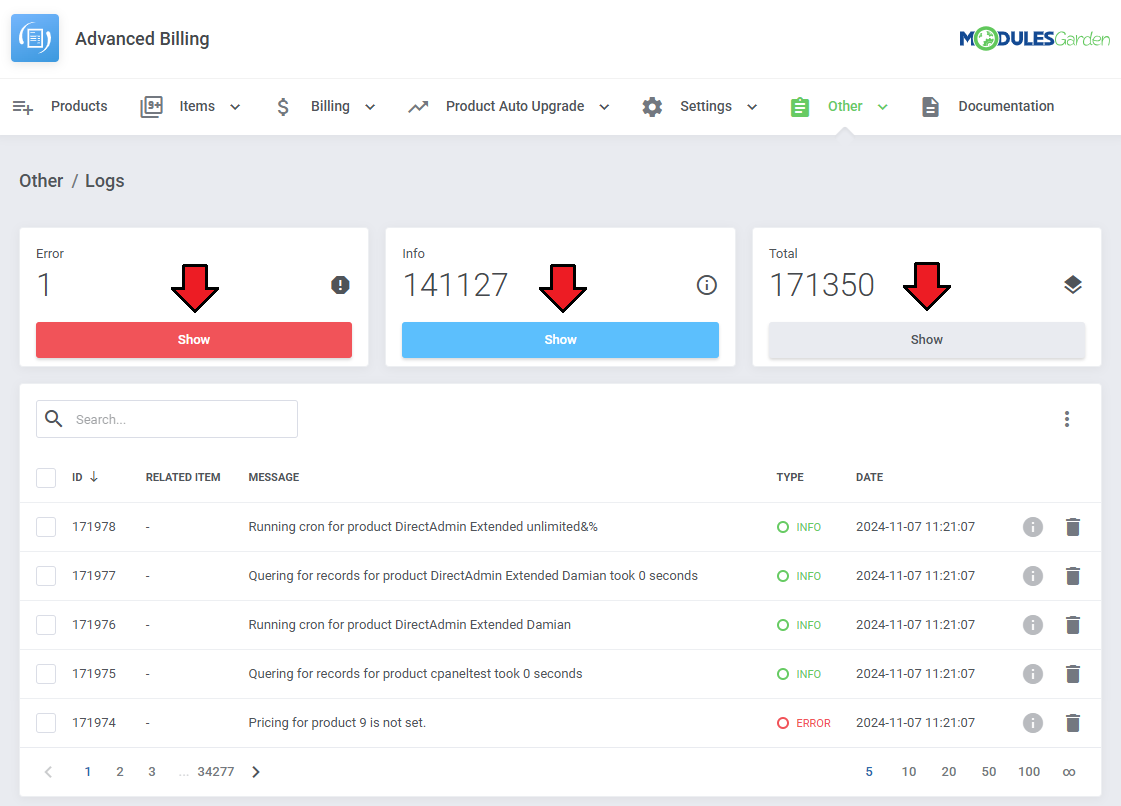Screen dimensions: 1121x806
Task: Go to next page using arrow
Action: [x=256, y=772]
